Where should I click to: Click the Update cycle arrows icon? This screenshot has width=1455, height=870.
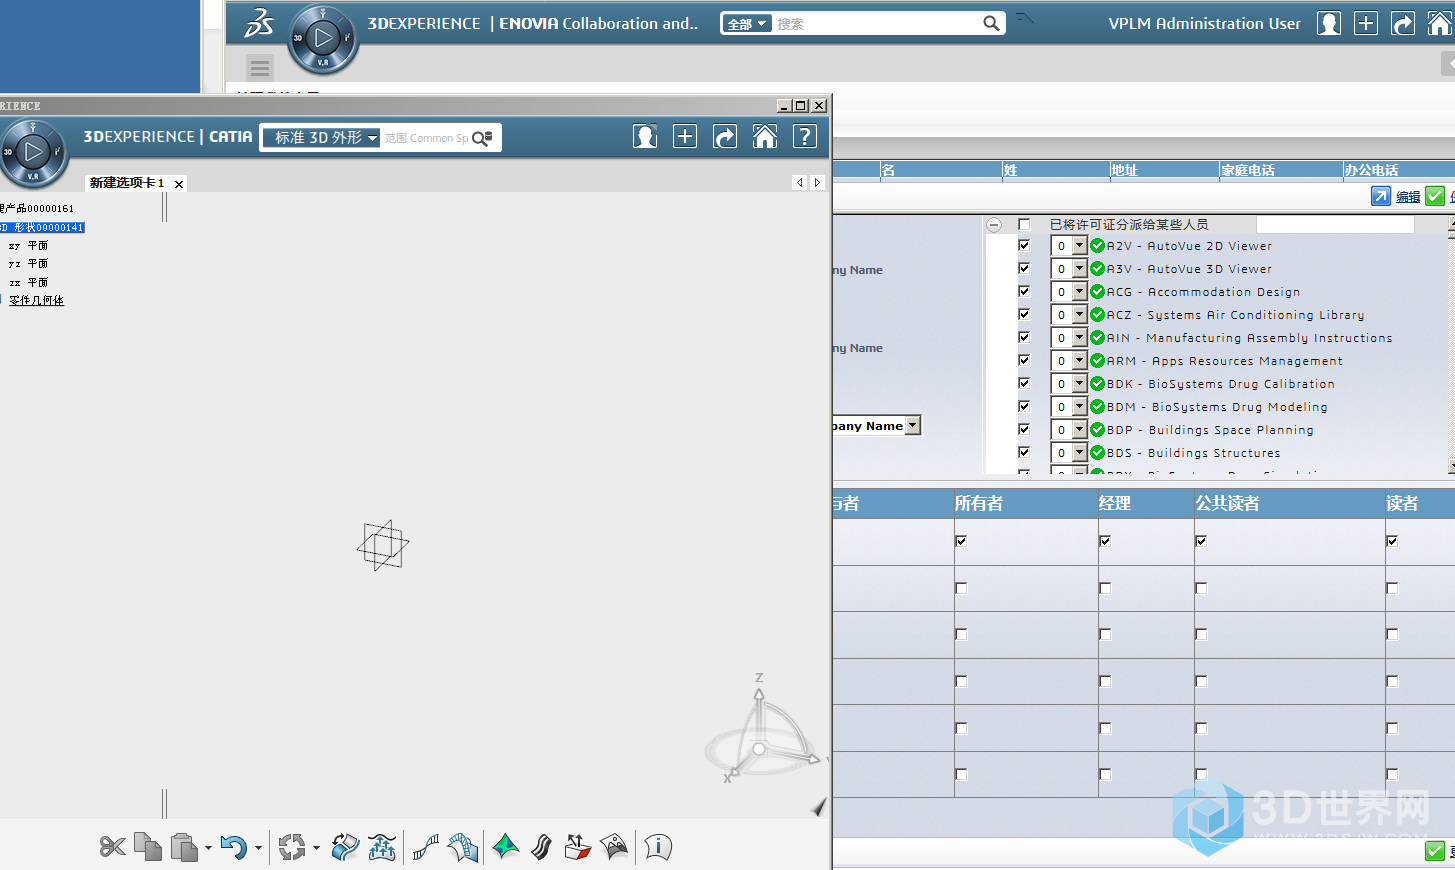point(292,848)
